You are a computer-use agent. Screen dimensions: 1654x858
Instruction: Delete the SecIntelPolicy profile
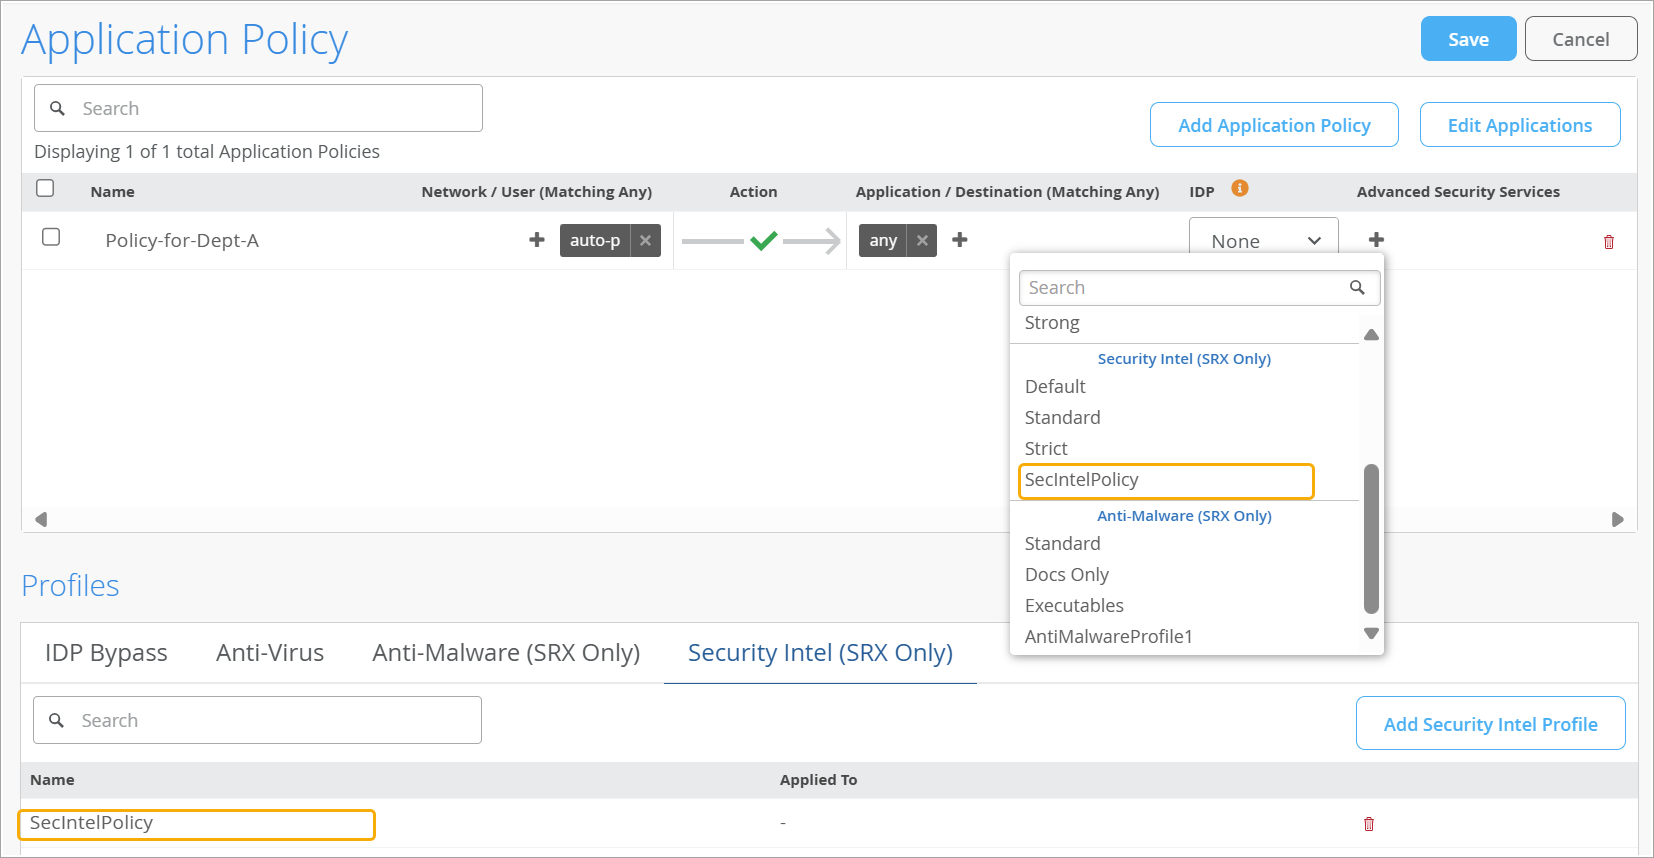tap(1369, 824)
